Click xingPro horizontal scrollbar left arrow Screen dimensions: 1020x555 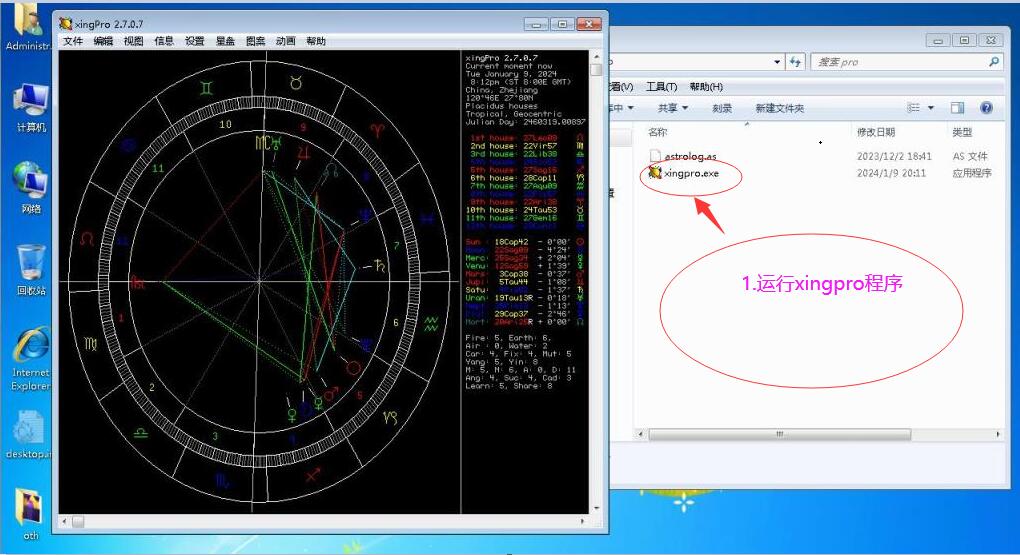[64, 521]
